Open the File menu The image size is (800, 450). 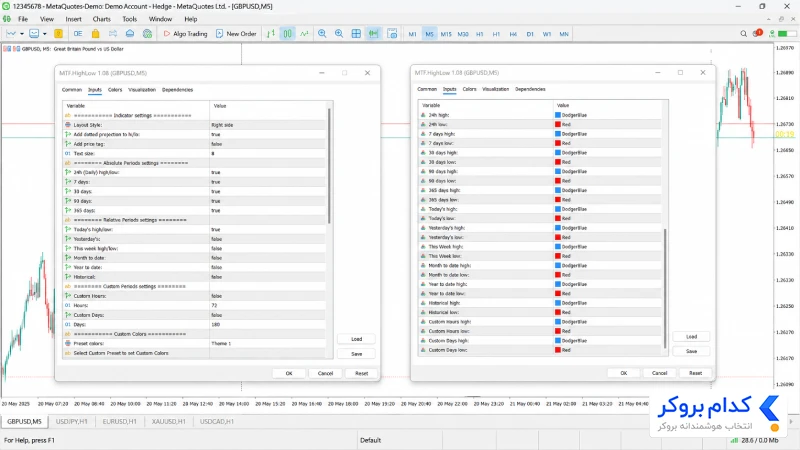[23, 19]
